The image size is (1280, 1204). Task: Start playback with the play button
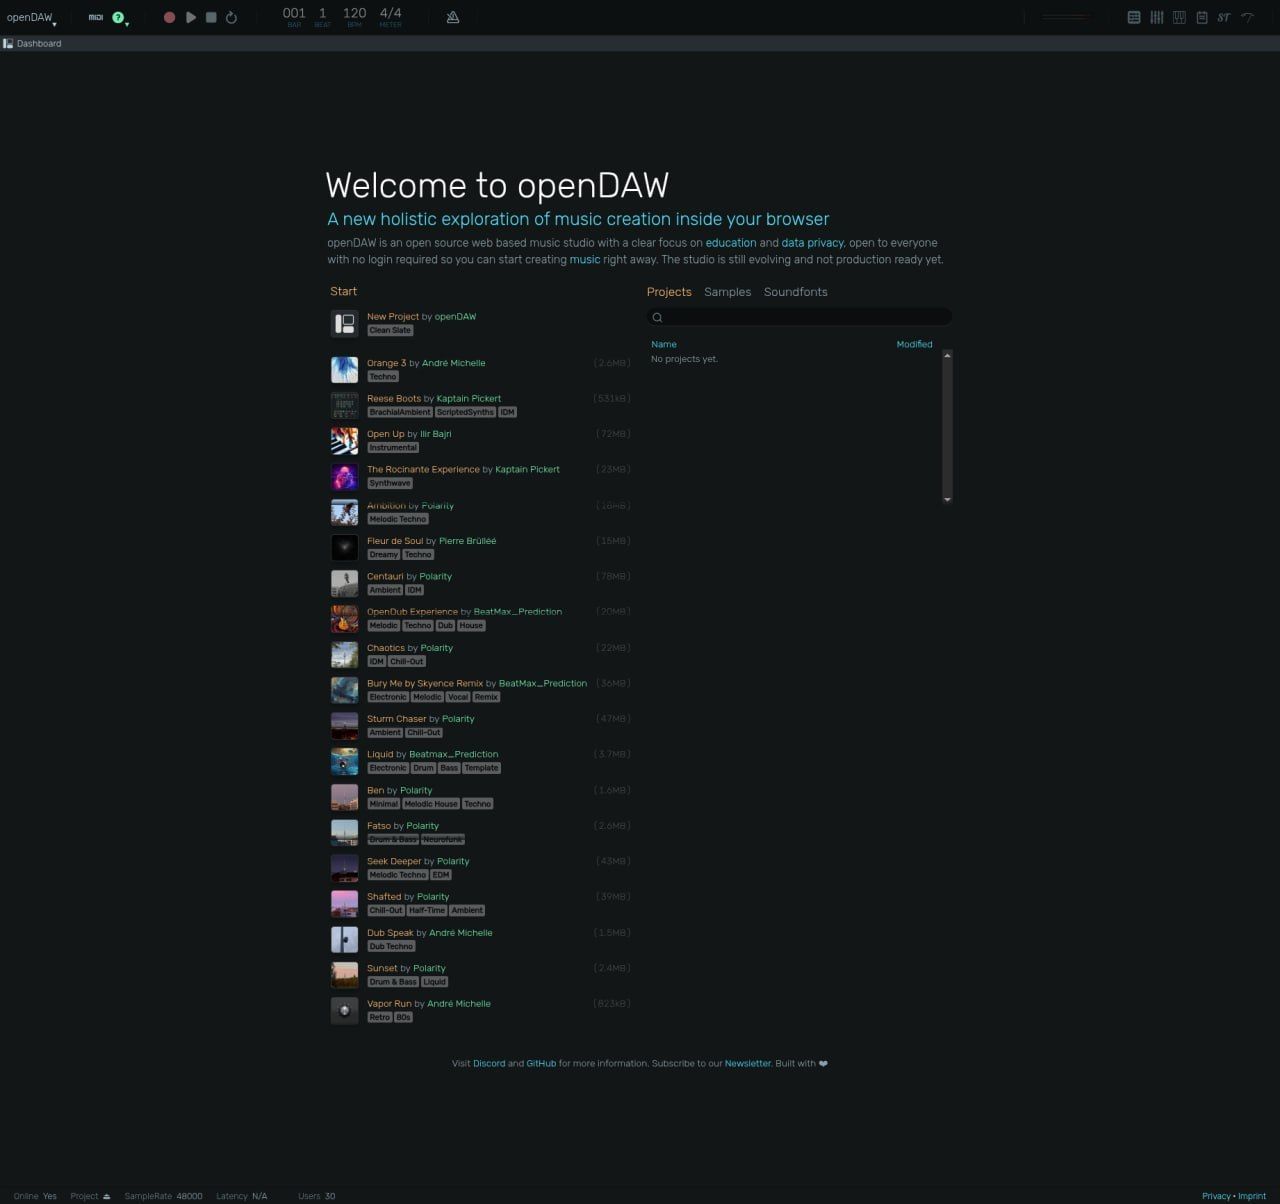(191, 17)
